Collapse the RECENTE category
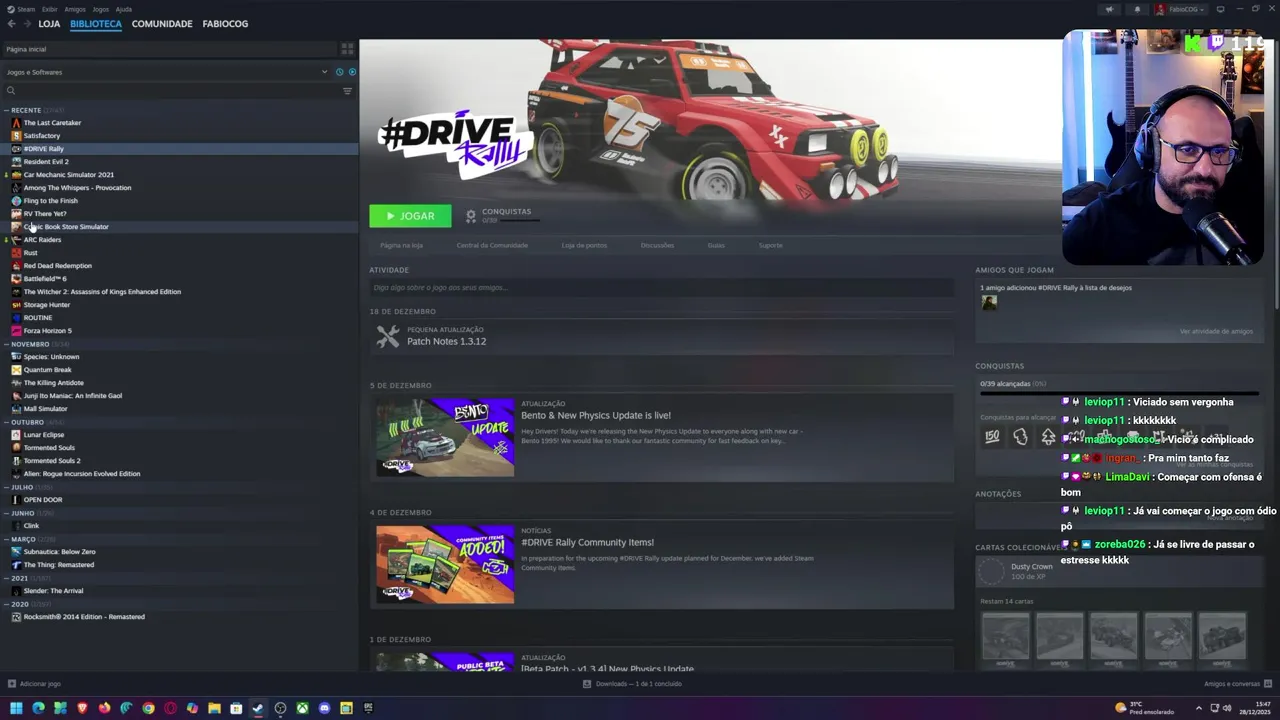The image size is (1280, 720). (7, 110)
